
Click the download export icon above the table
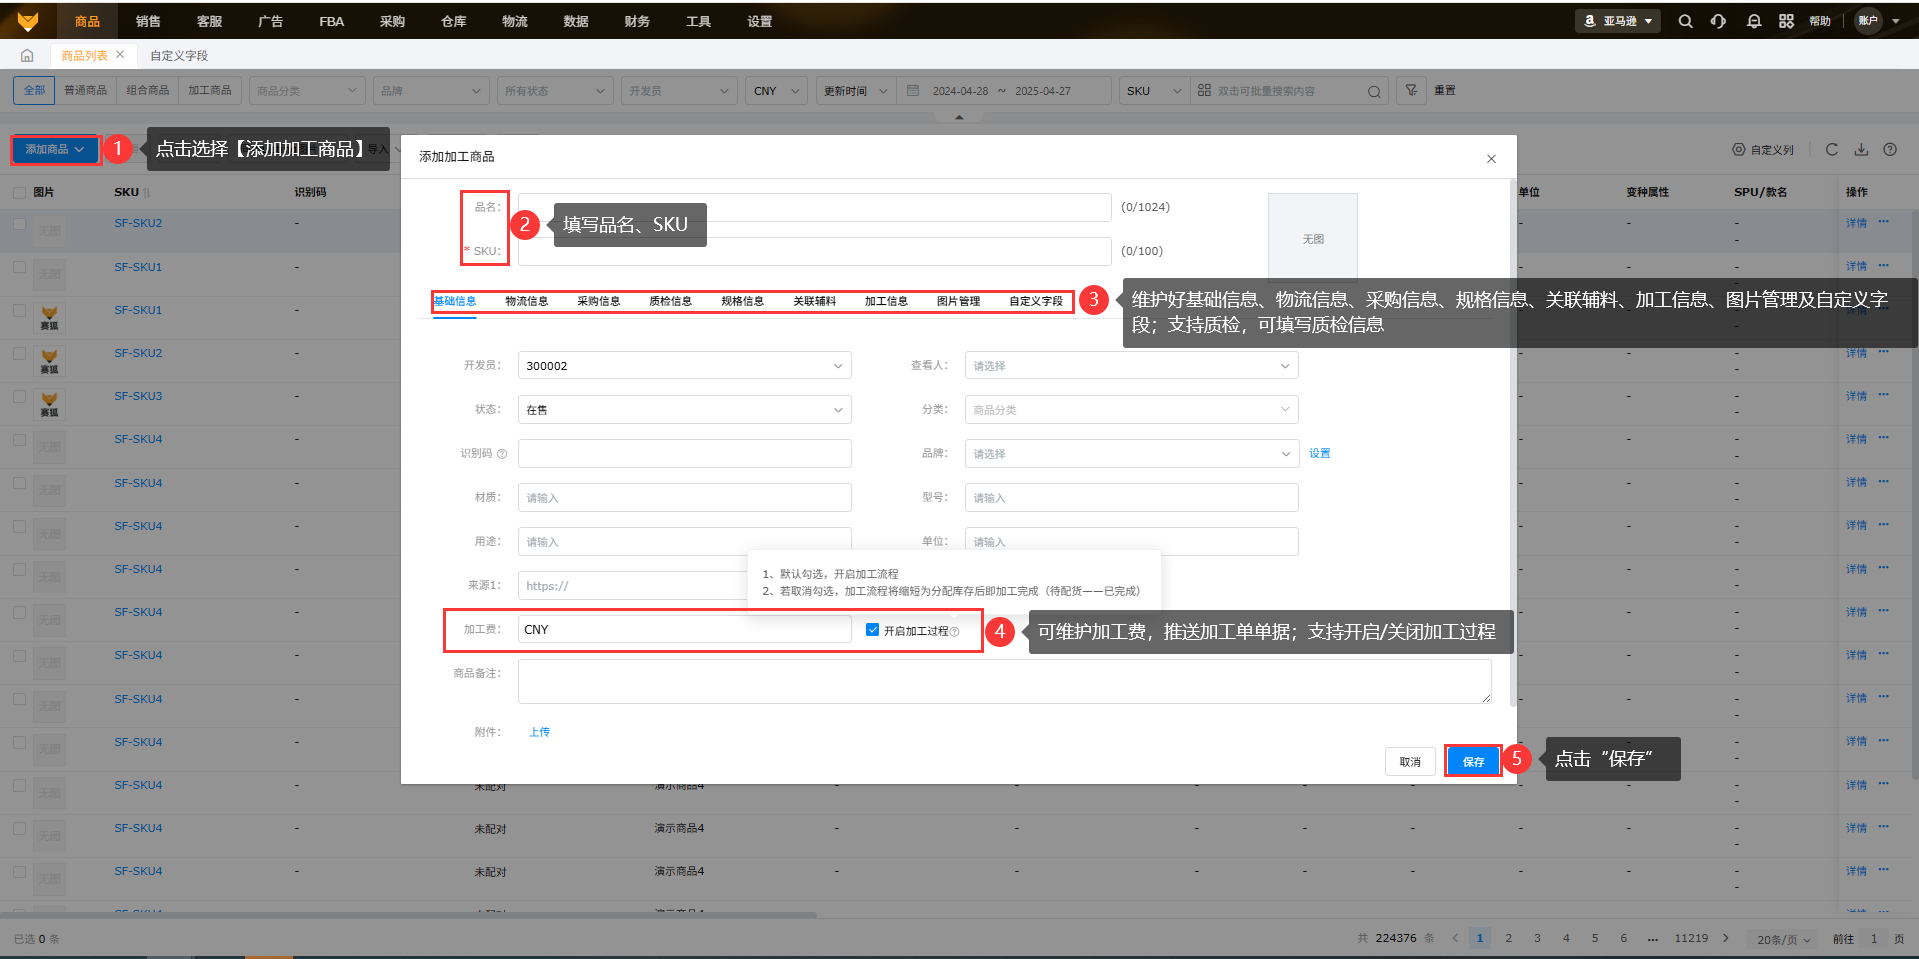point(1861,150)
